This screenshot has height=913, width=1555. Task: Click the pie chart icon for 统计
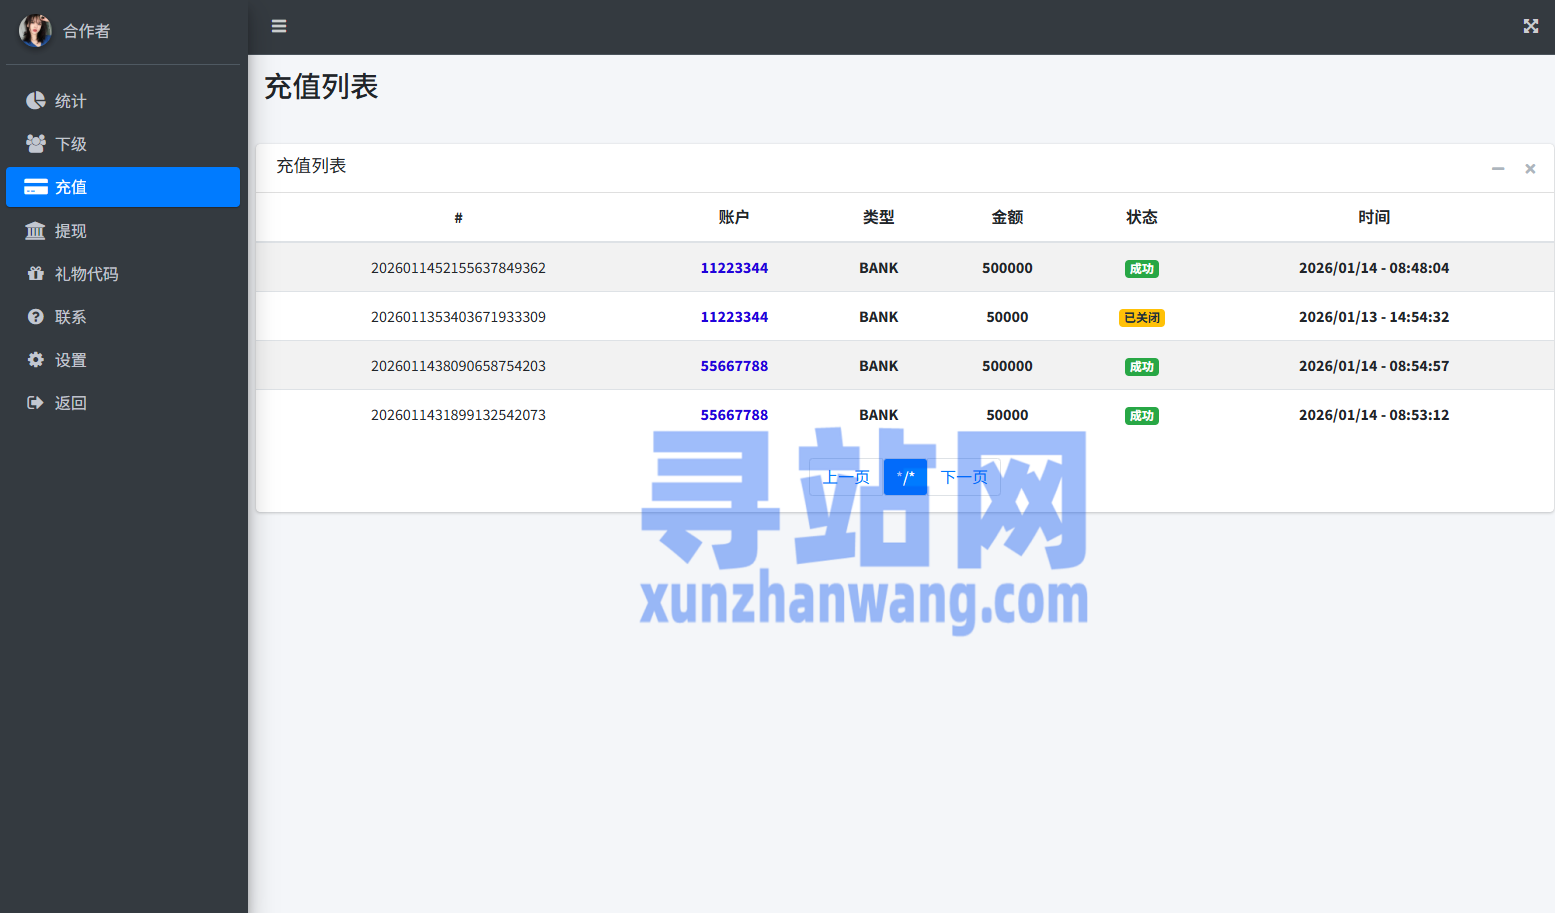point(36,101)
